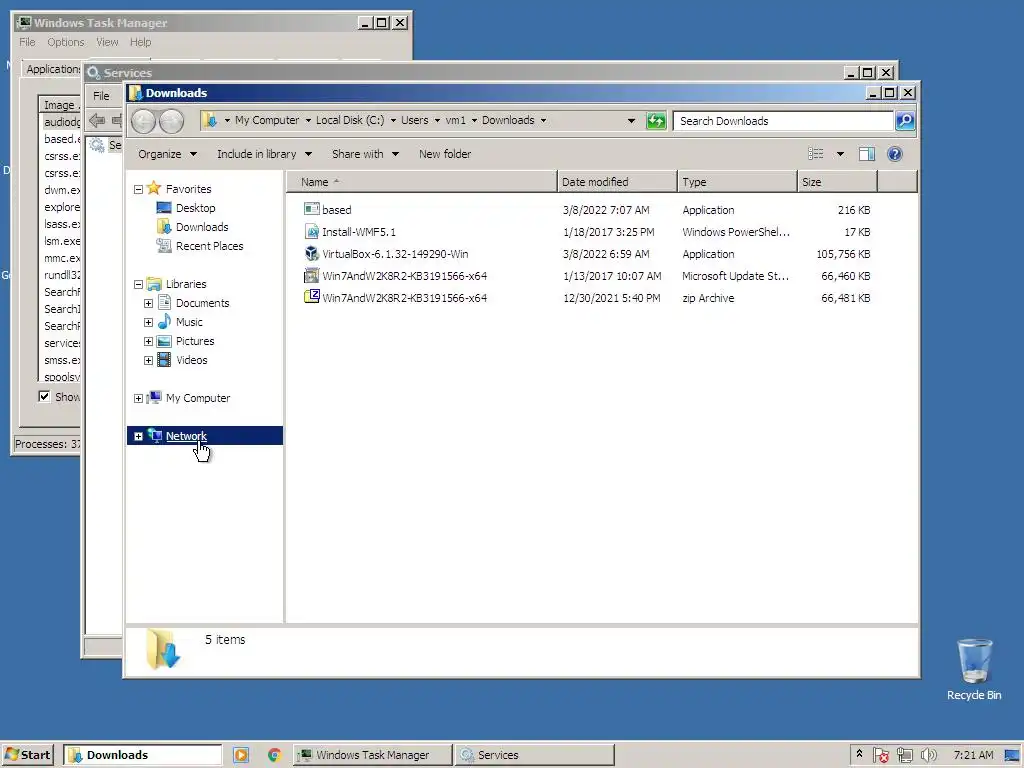The height and width of the screenshot is (768, 1024).
Task: Click the Libraries folder icon
Action: (154, 283)
